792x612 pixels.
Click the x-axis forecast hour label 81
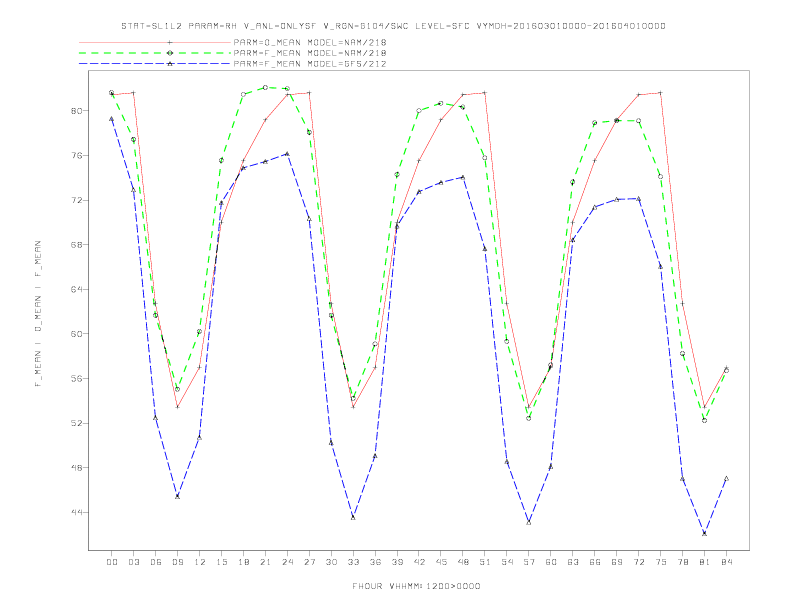[704, 562]
